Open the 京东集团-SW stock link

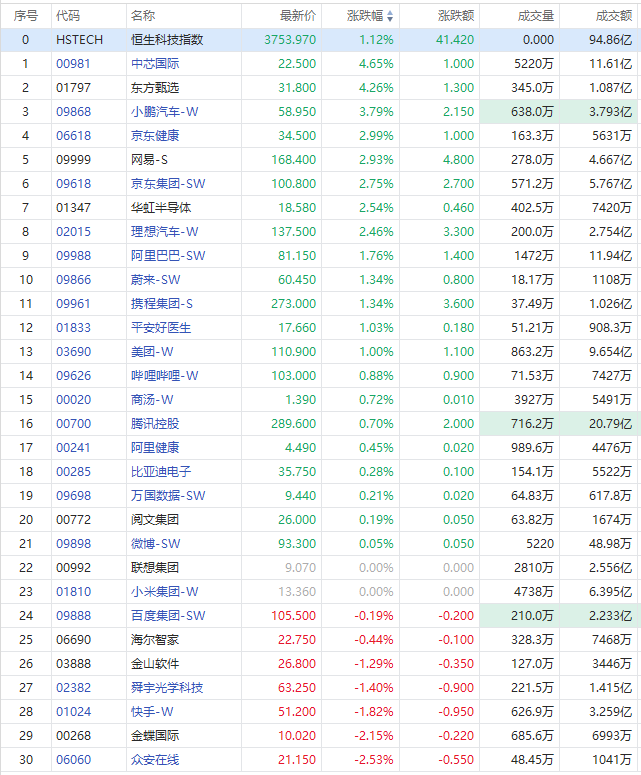[168, 184]
